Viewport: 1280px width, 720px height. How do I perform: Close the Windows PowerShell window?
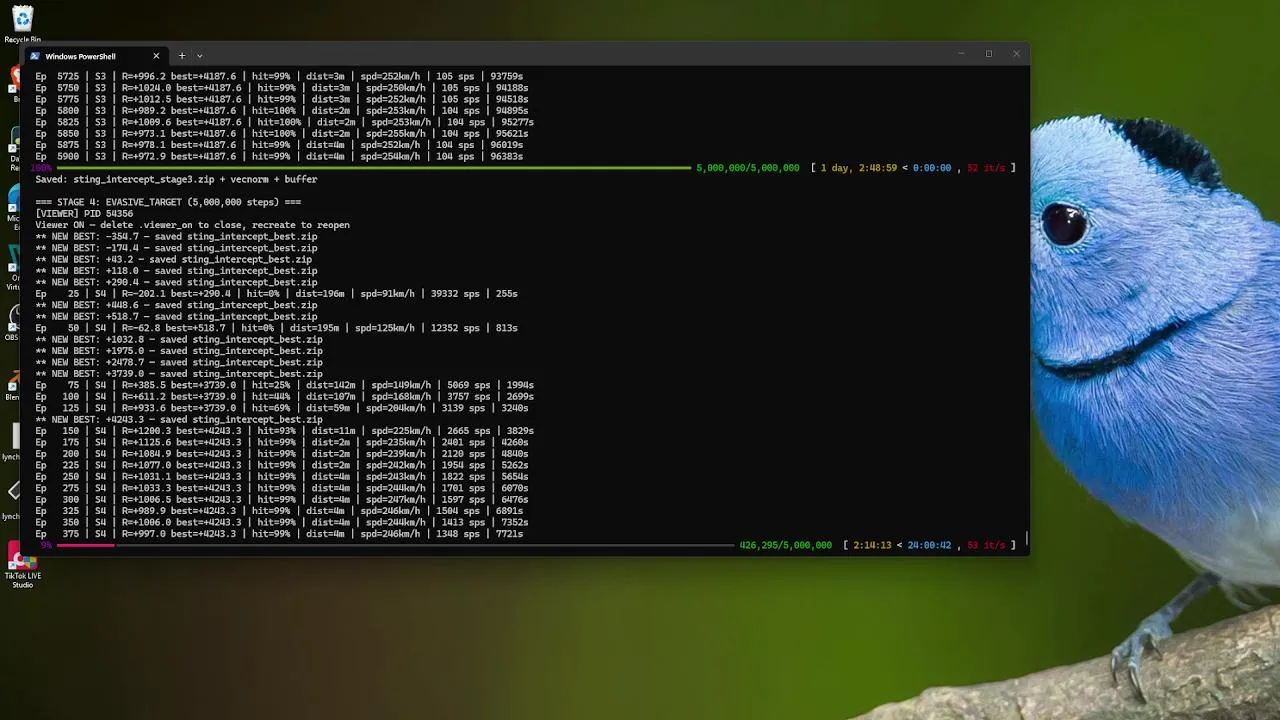(x=1016, y=54)
